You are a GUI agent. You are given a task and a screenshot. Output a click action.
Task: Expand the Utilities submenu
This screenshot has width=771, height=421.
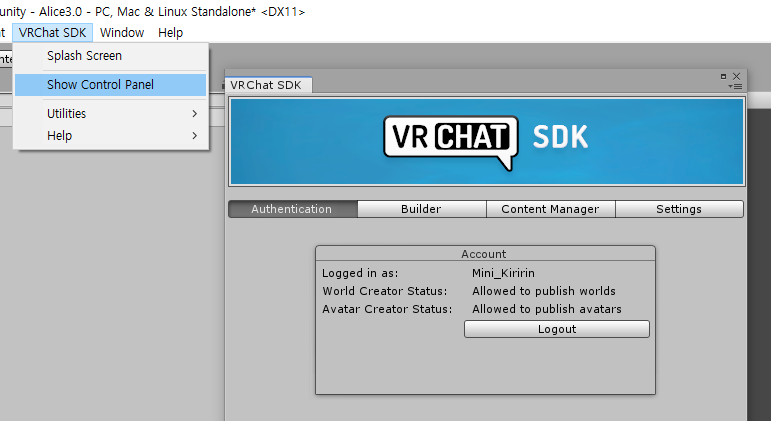111,114
